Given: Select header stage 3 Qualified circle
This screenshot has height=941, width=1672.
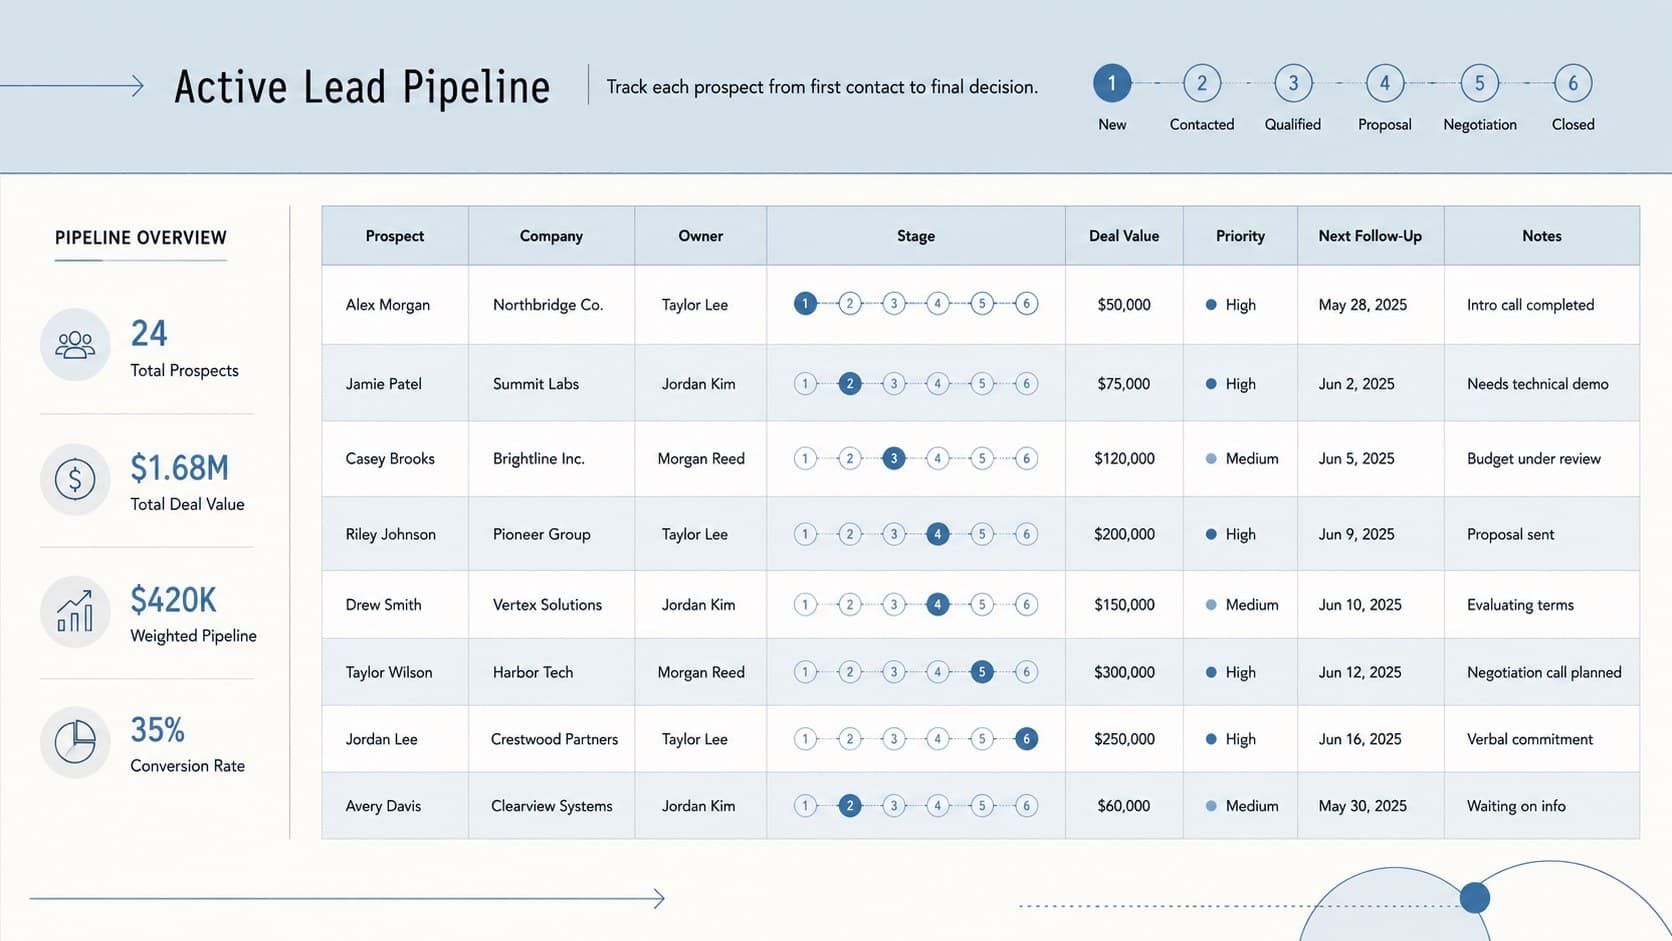Looking at the screenshot, I should coord(1293,83).
